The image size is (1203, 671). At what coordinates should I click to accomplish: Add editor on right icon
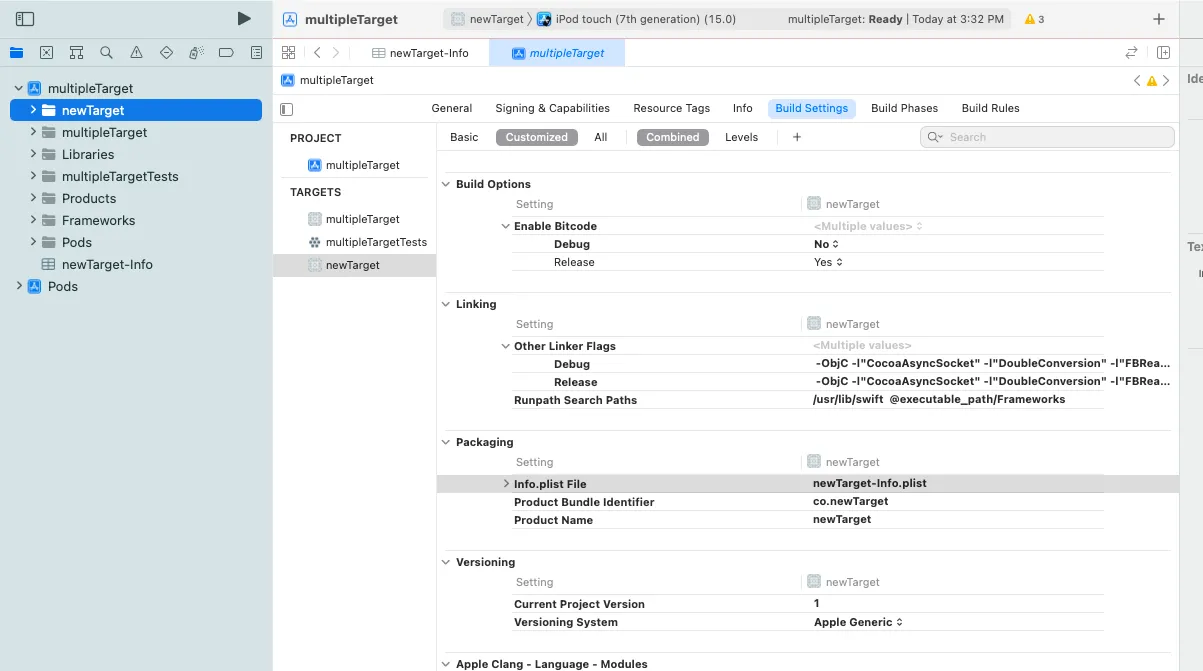click(x=1164, y=53)
